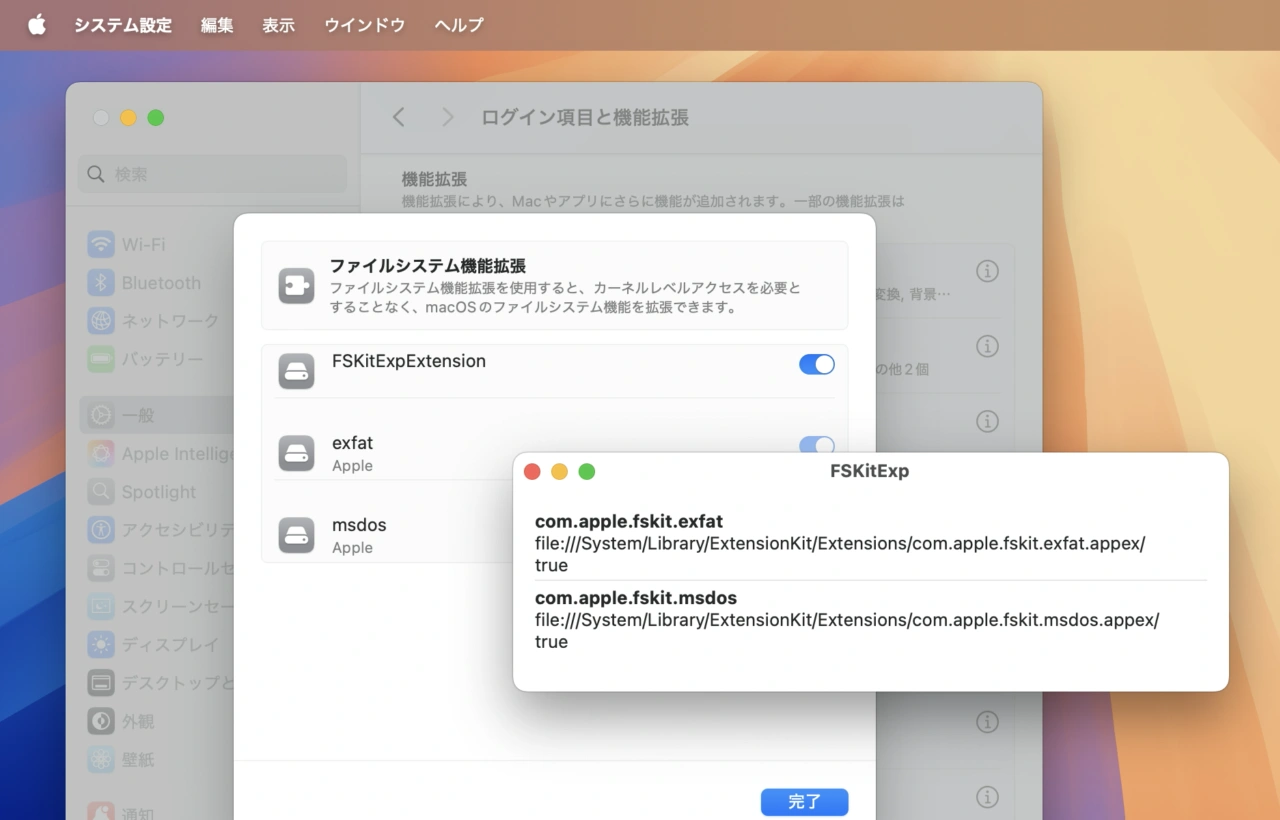Toggle the exfat extension switch

pos(816,445)
